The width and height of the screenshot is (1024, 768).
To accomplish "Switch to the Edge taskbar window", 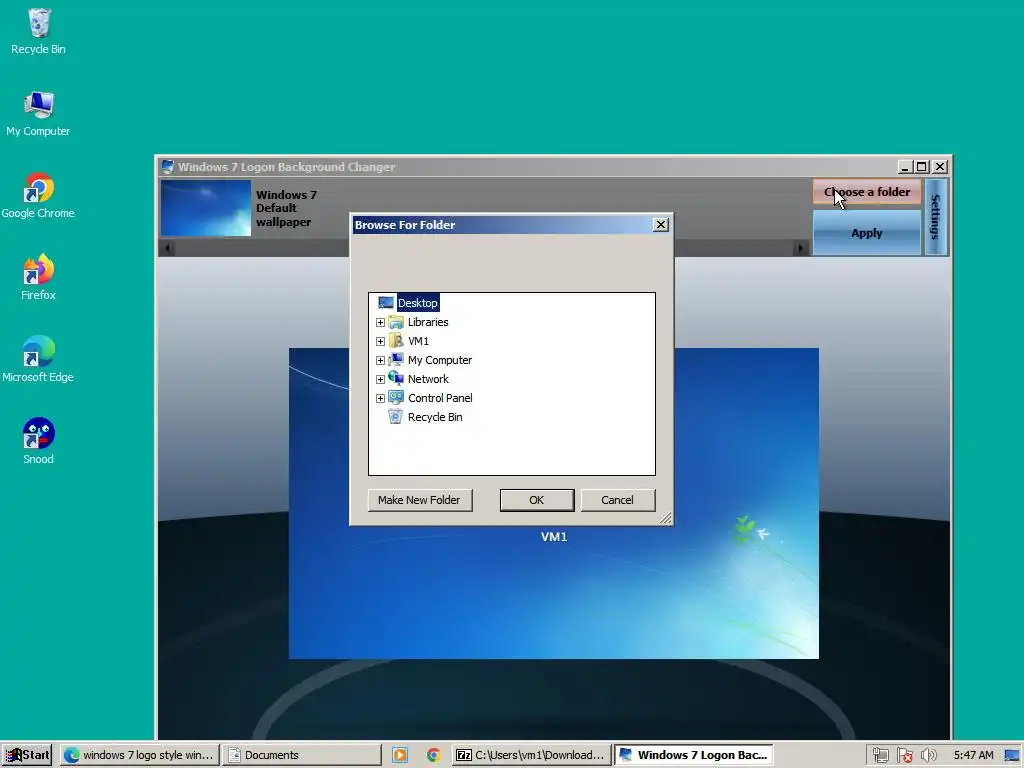I will 140,755.
